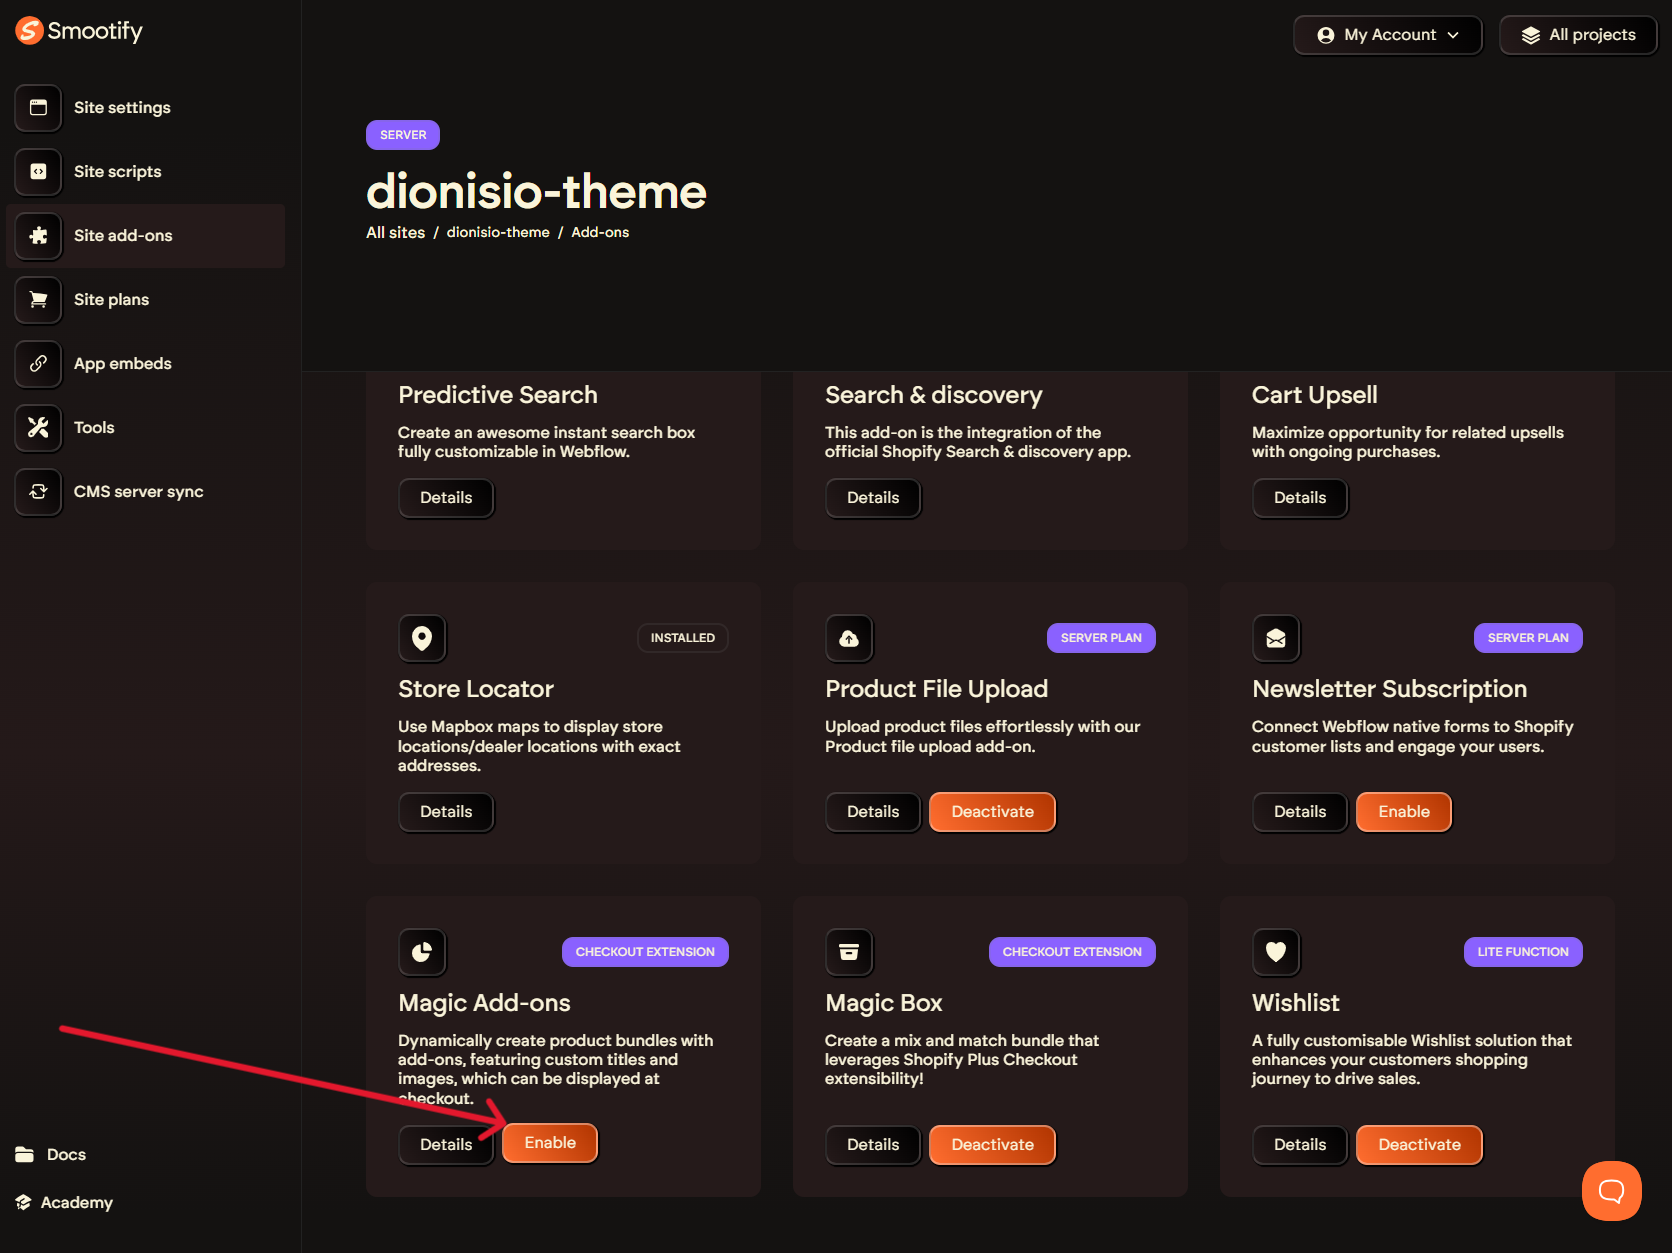This screenshot has height=1253, width=1672.
Task: Open the All projects menu
Action: [1578, 35]
